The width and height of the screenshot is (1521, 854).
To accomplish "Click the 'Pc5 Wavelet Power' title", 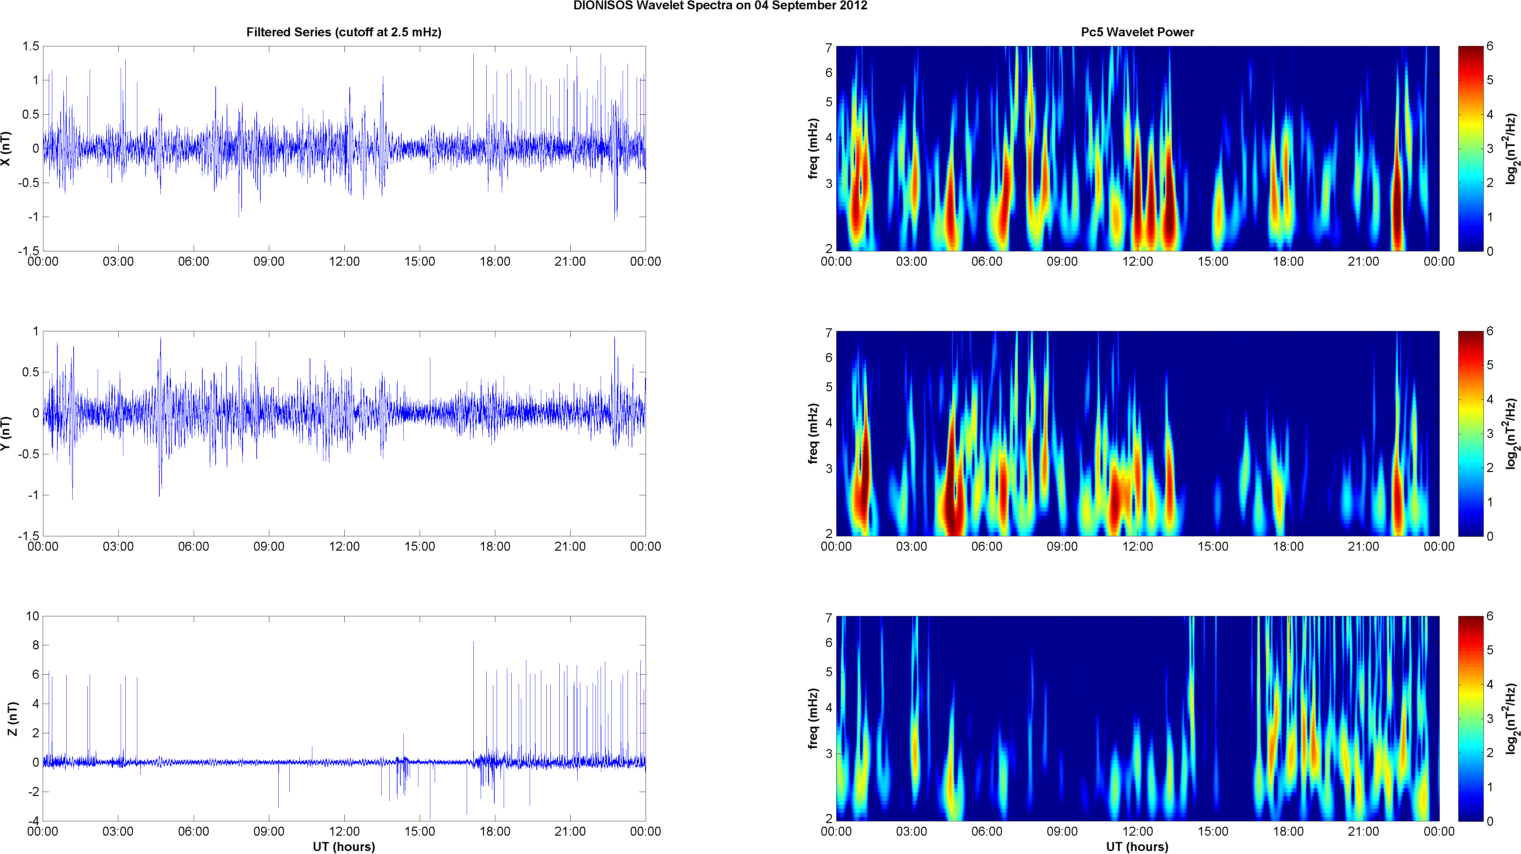I will 1137,32.
